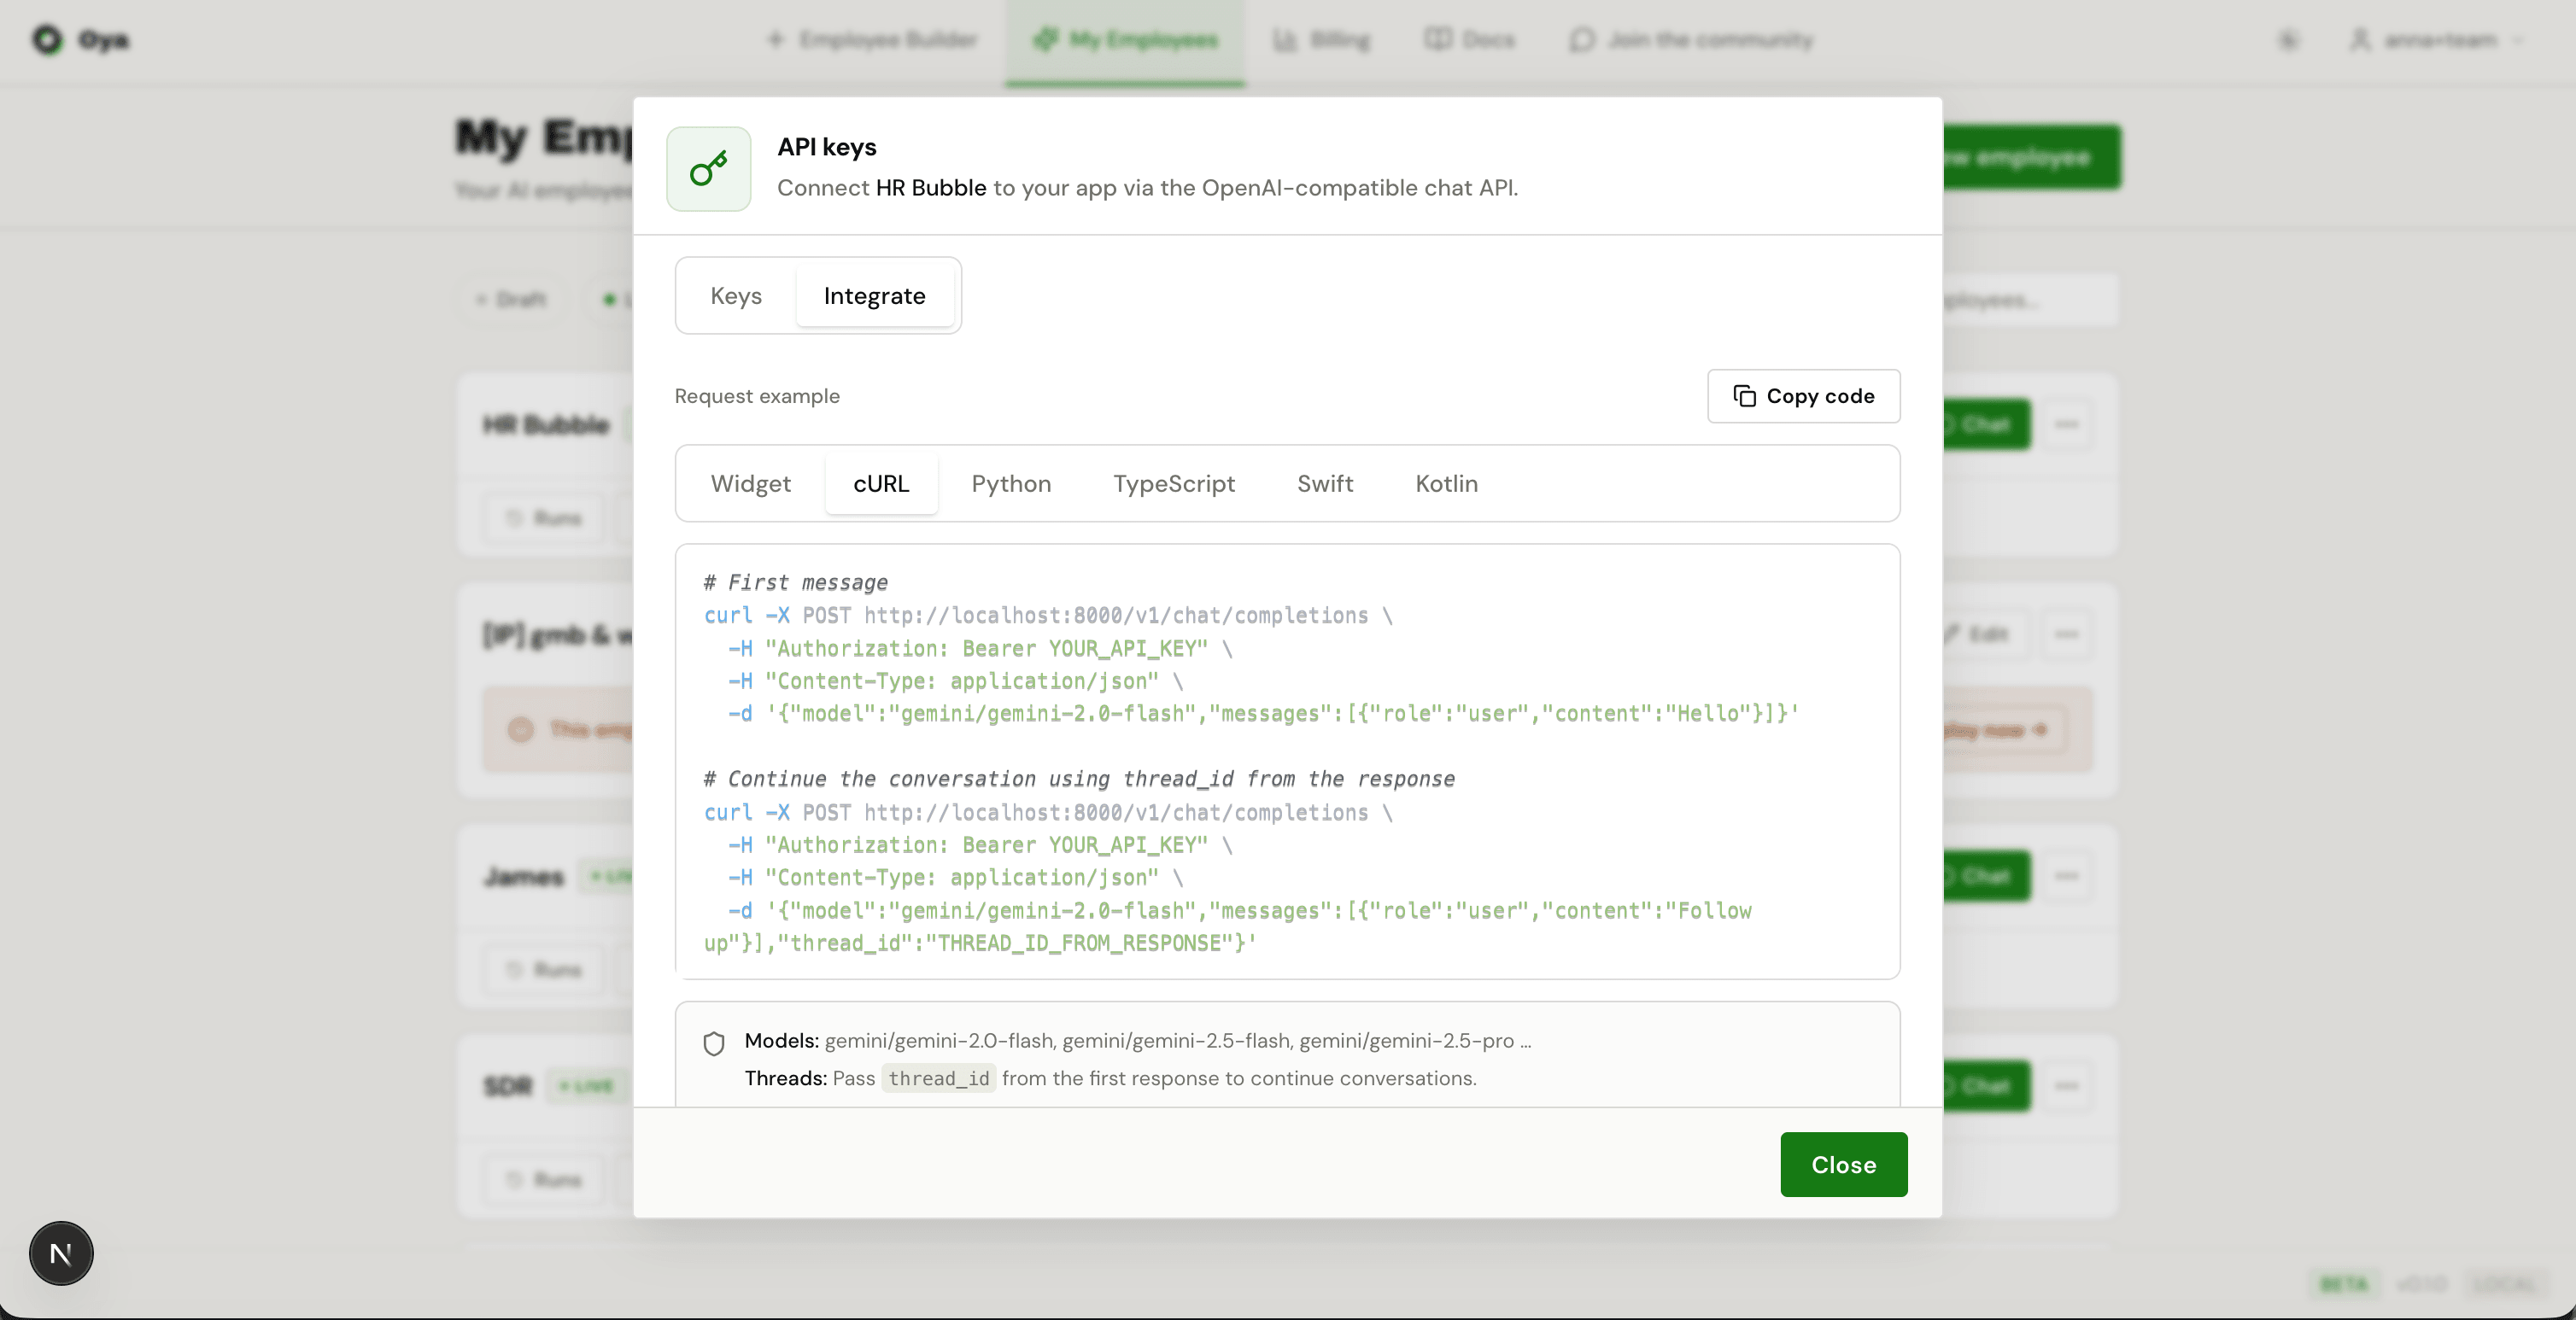Click the Oya logo icon
2576x1320 pixels.
(x=47, y=40)
